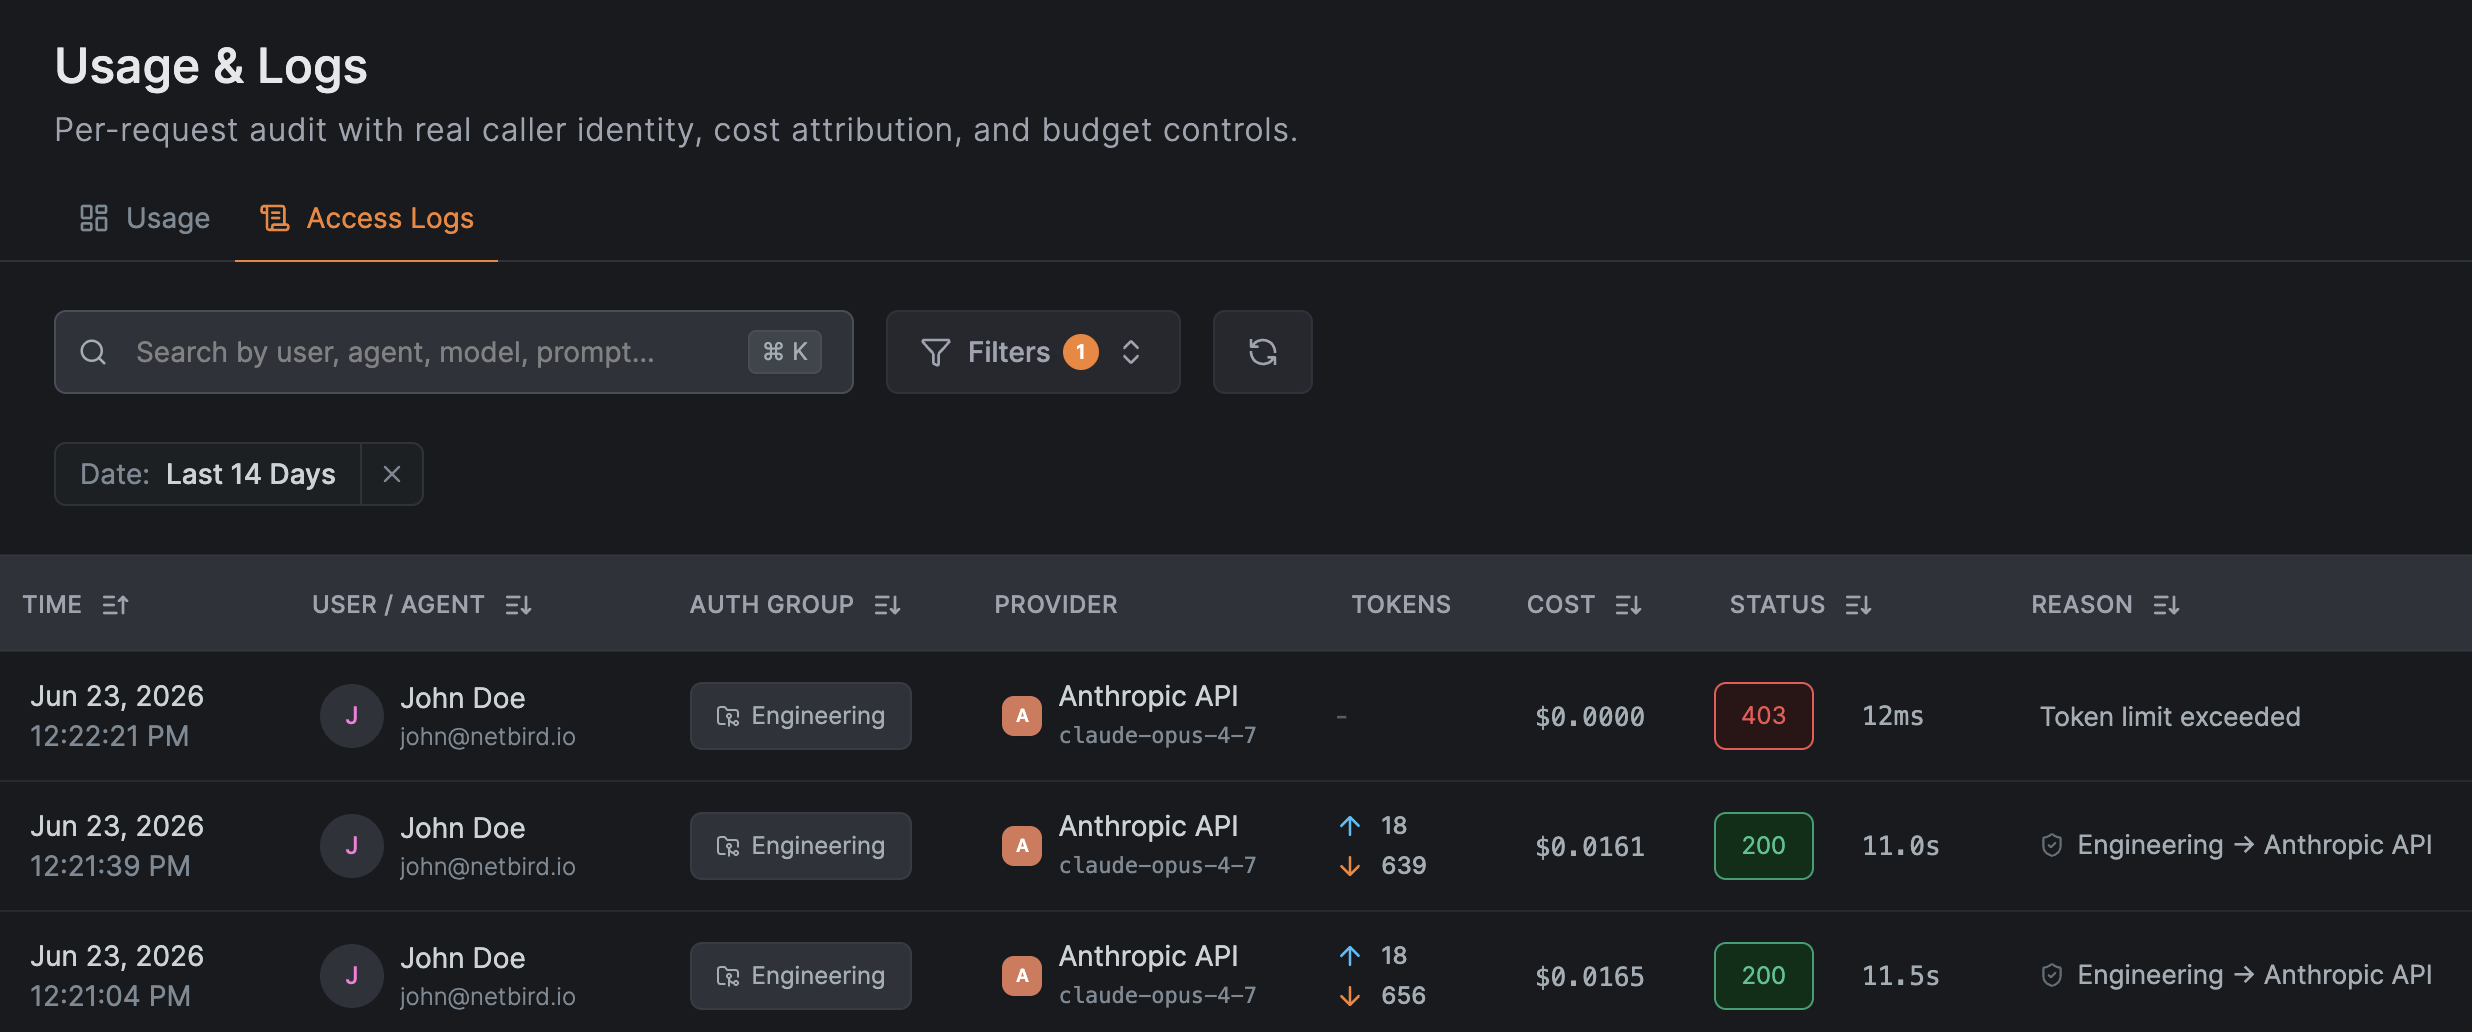Sort by REASON column icon
2472x1032 pixels.
click(x=2166, y=605)
